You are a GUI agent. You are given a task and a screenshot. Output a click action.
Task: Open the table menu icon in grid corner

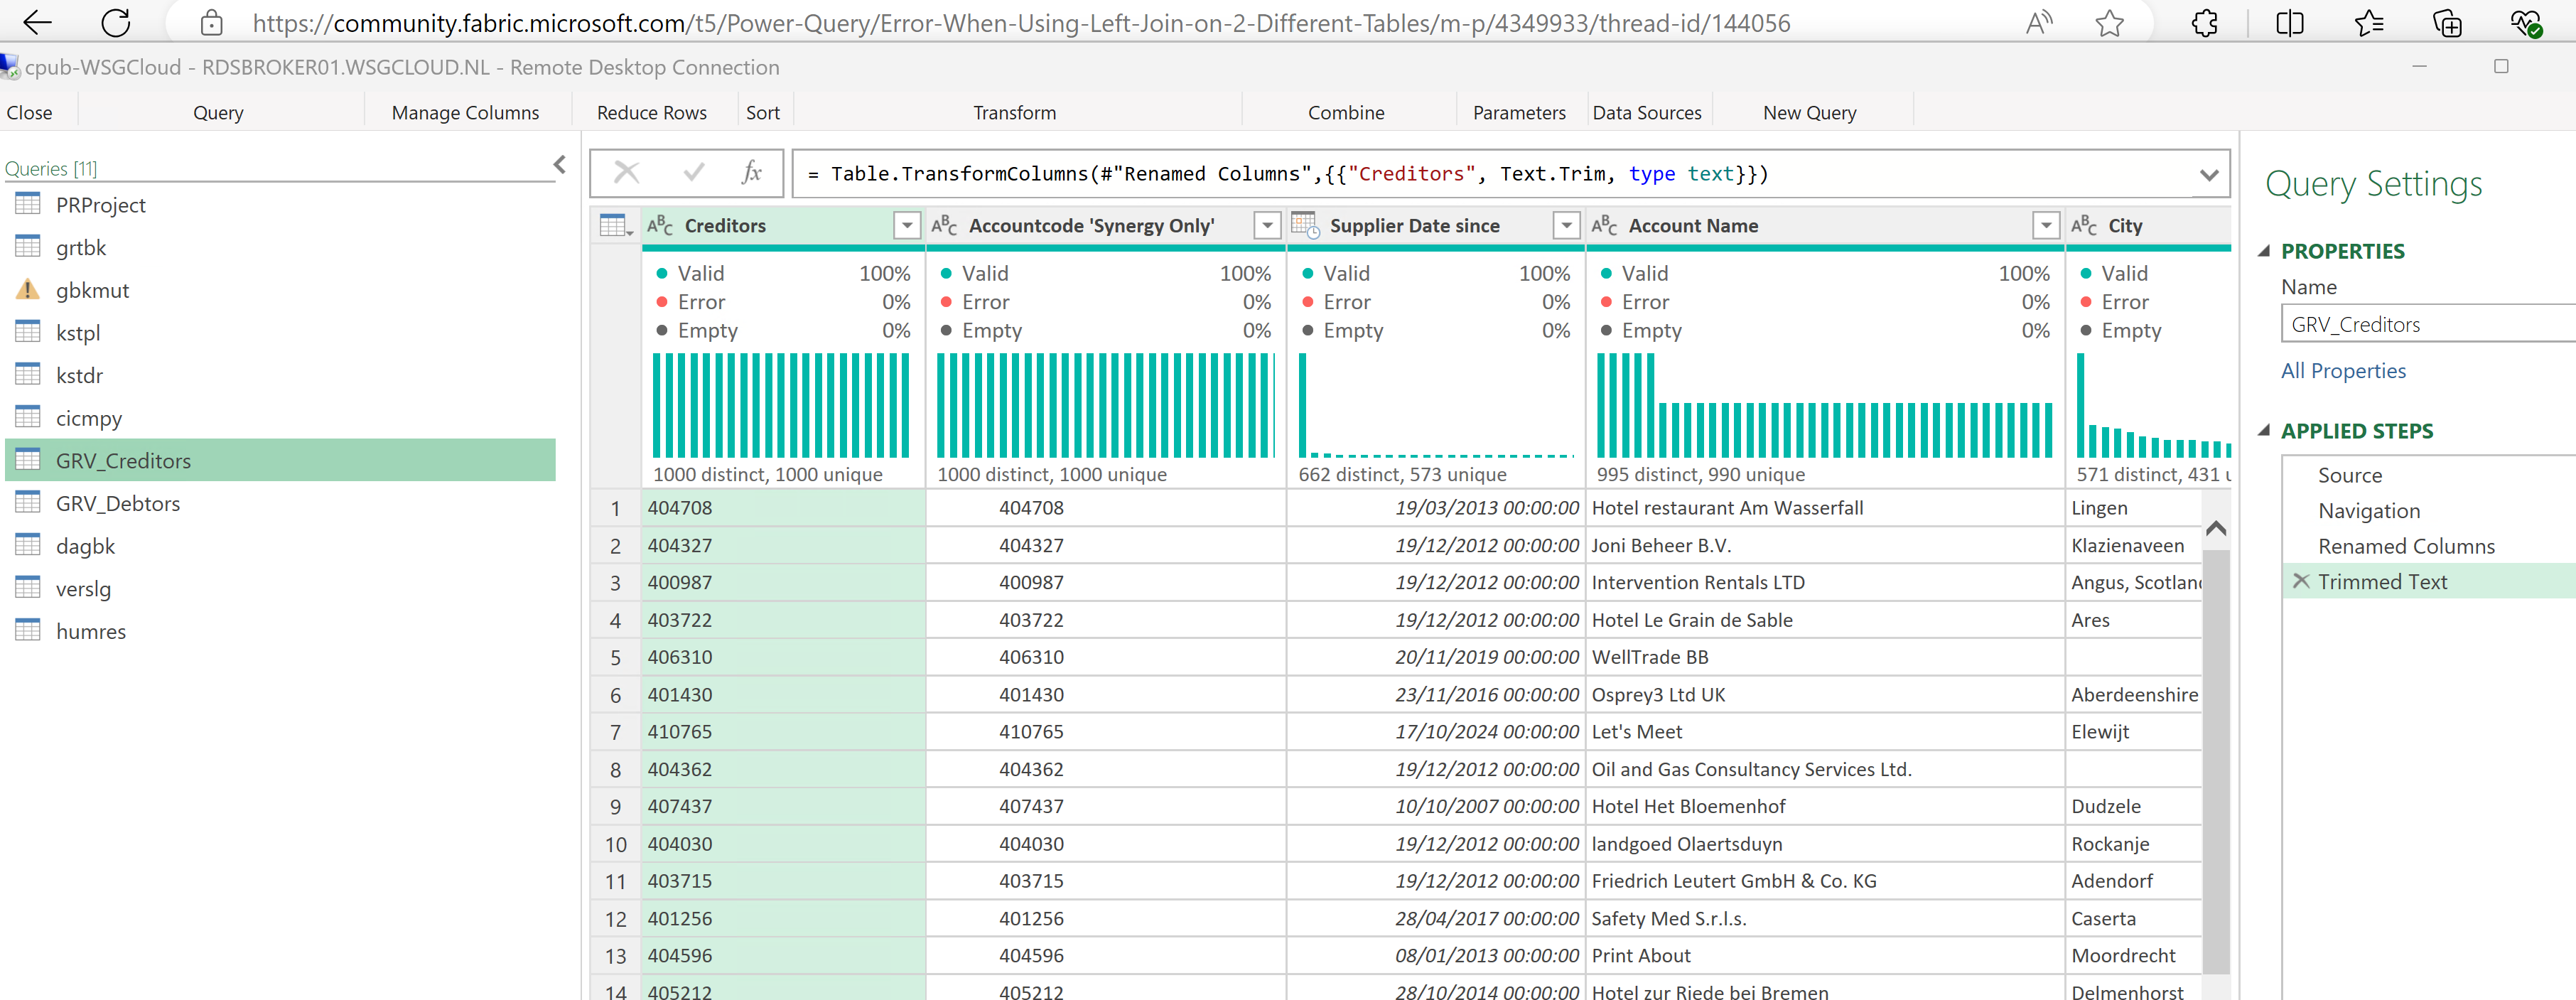click(x=615, y=226)
